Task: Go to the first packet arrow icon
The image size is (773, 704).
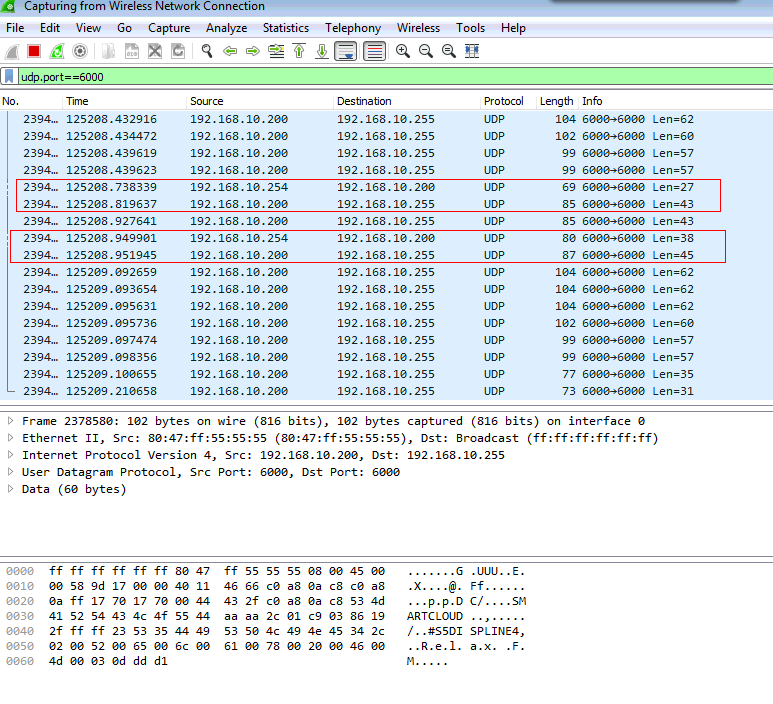Action: click(298, 51)
